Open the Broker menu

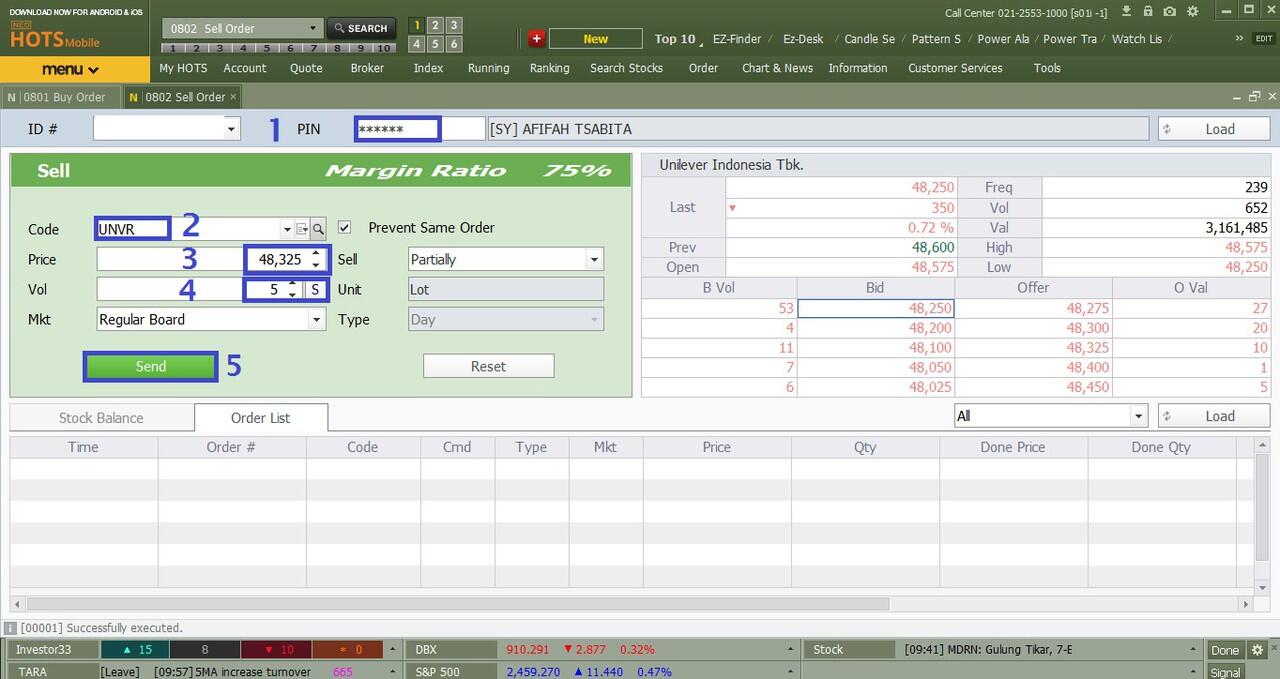(x=367, y=68)
